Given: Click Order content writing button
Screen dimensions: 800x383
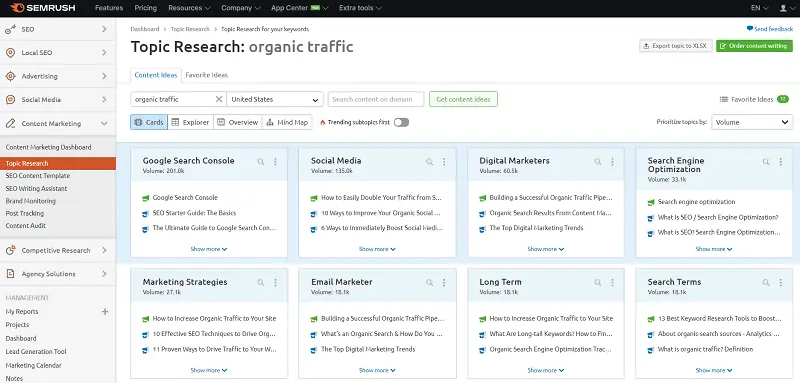Looking at the screenshot, I should click(x=754, y=46).
